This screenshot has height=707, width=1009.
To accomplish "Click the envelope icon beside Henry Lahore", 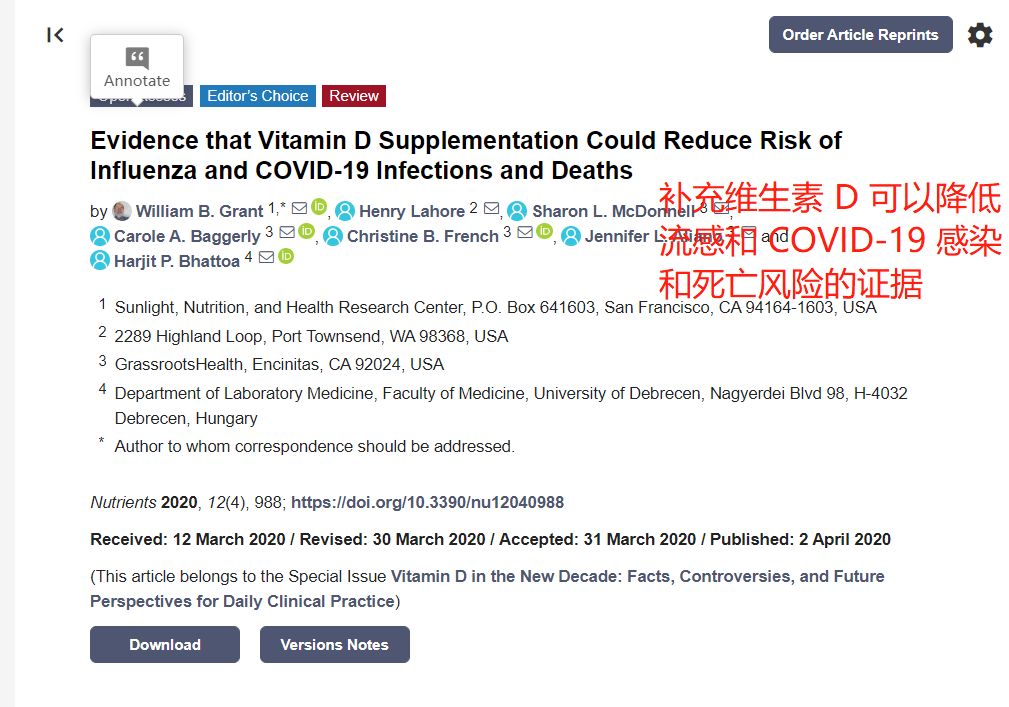I will [491, 209].
